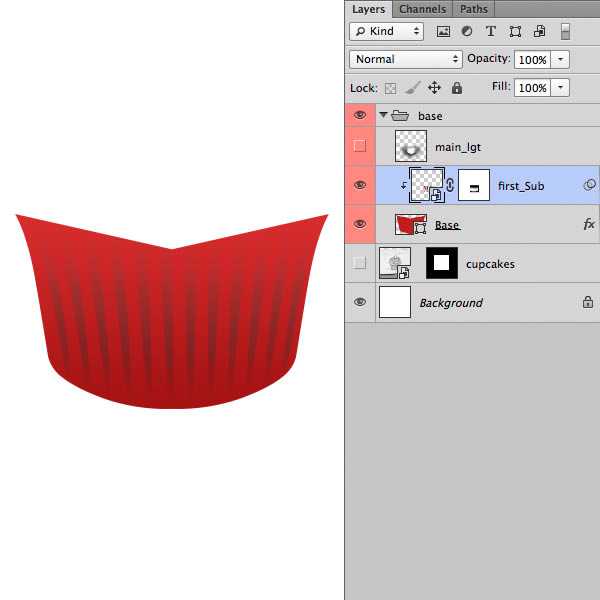The width and height of the screenshot is (600, 600).
Task: Filter layers by shape layer icon
Action: [x=515, y=32]
